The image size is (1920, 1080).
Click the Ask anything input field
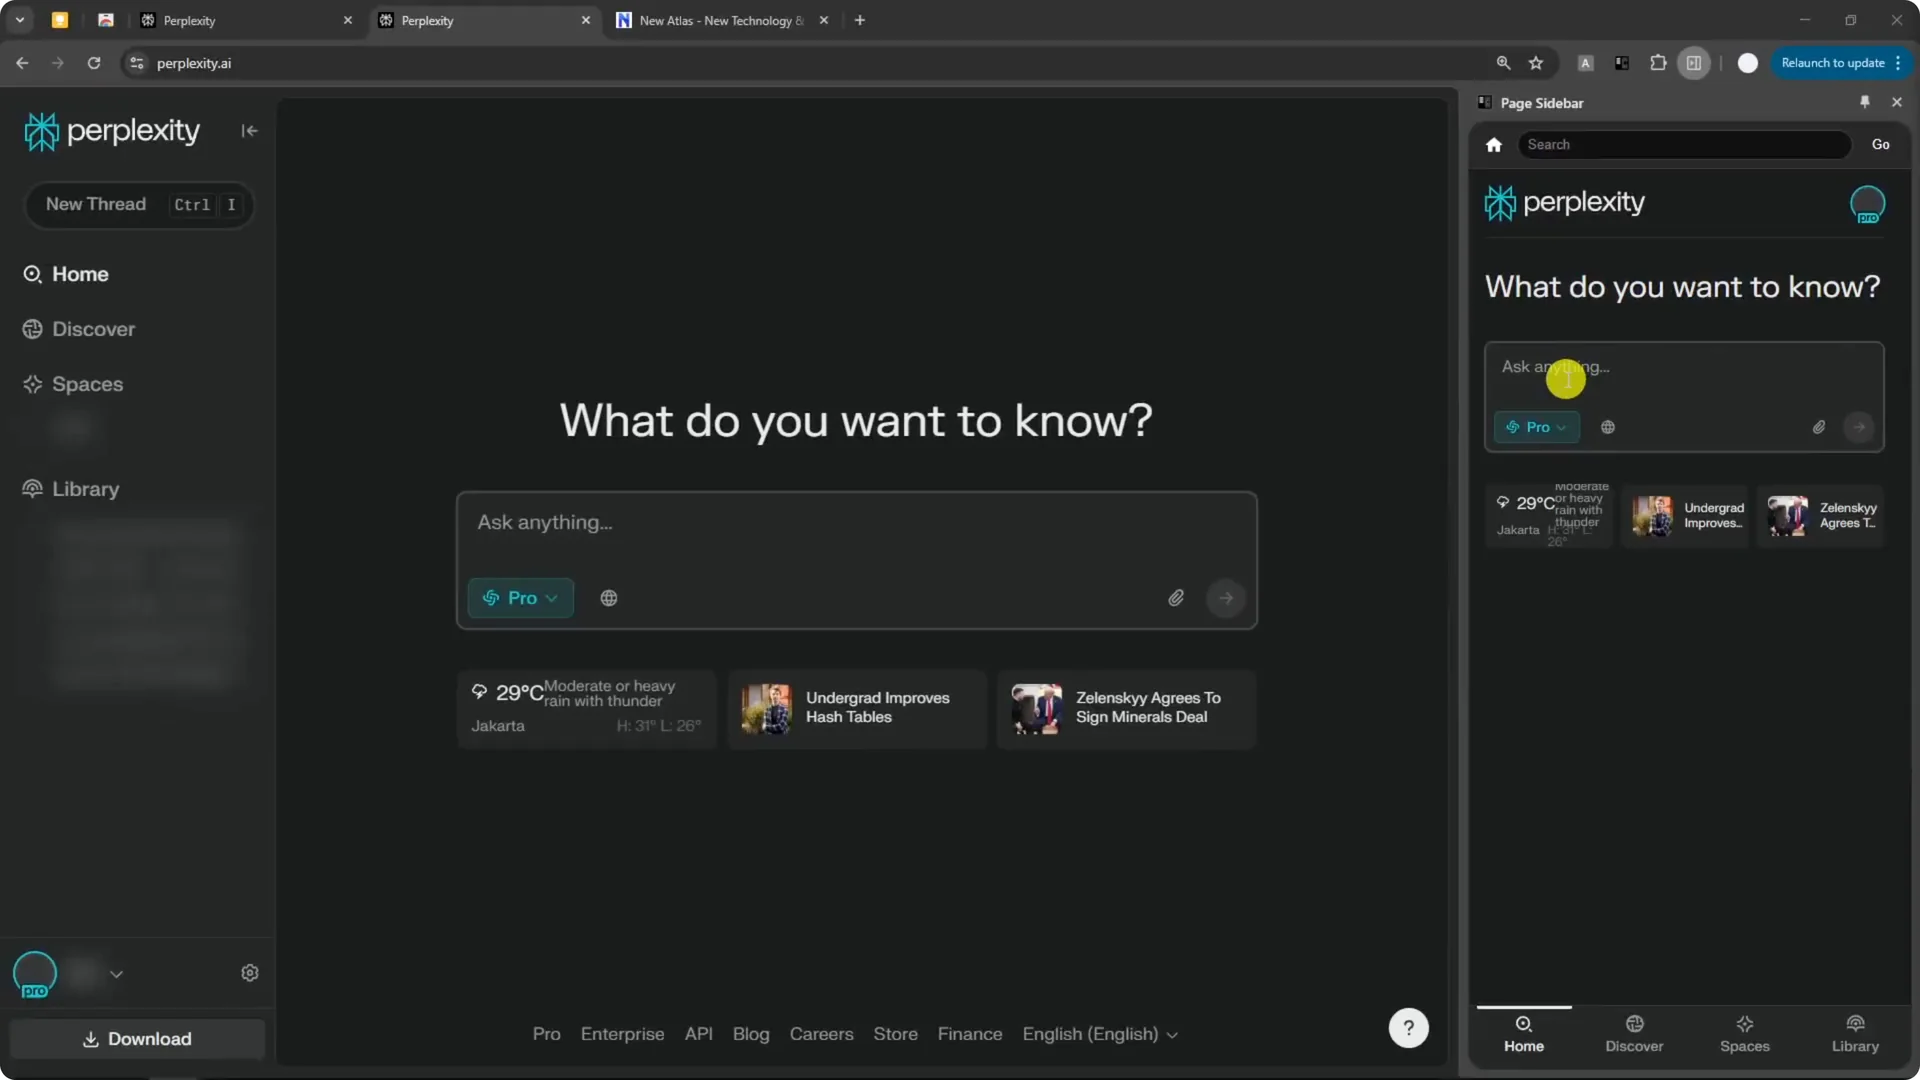pyautogui.click(x=856, y=522)
